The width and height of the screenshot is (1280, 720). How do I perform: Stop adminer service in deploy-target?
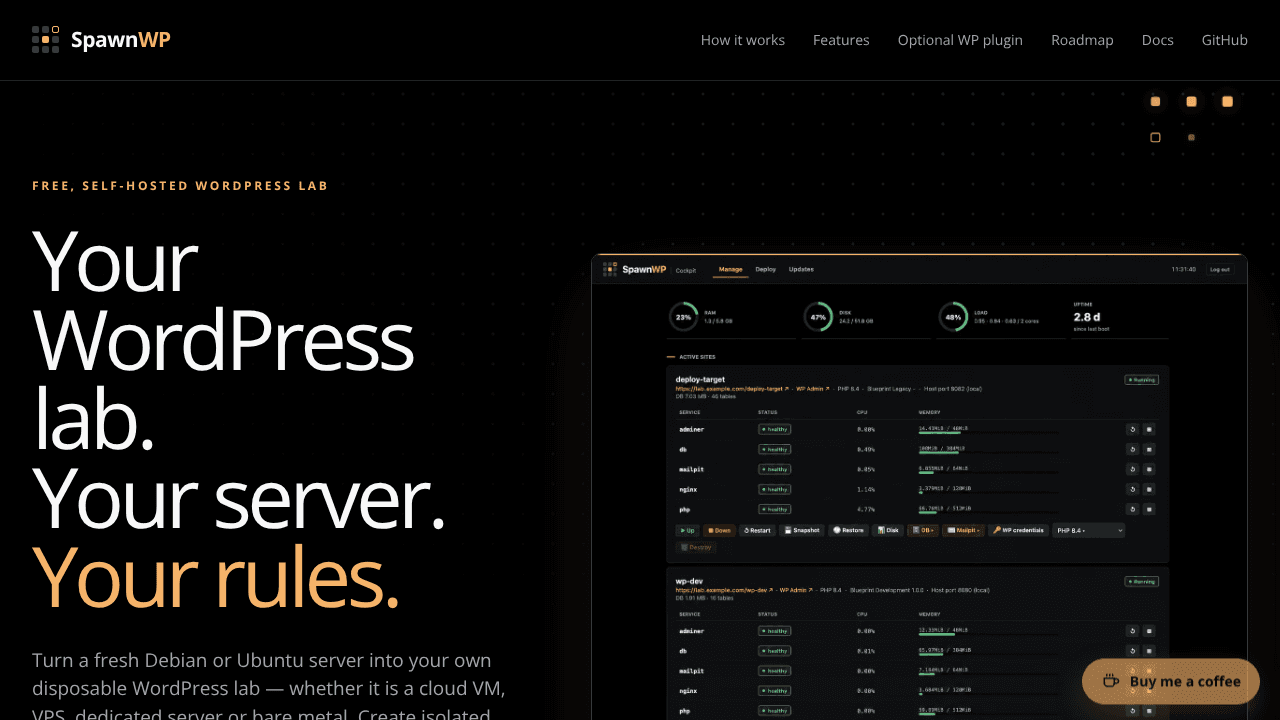click(x=1149, y=429)
